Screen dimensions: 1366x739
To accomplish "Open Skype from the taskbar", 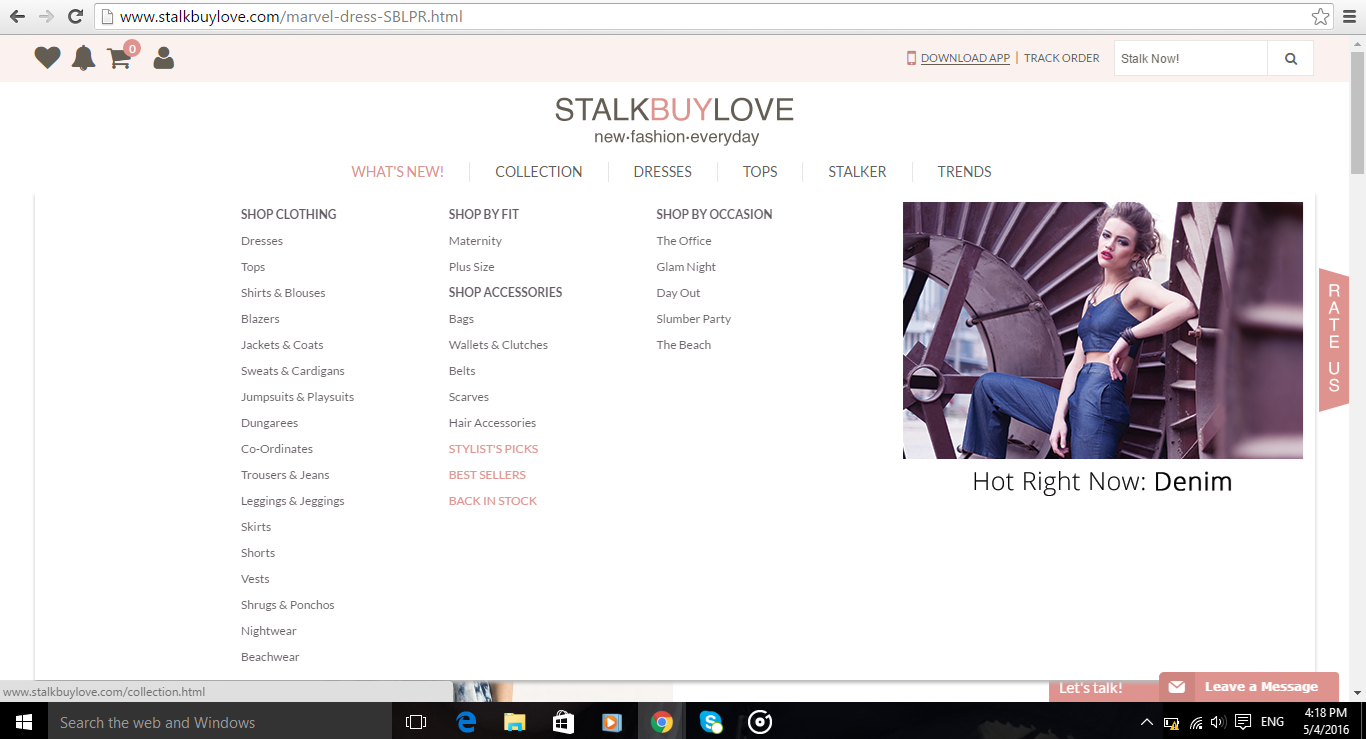I will coord(711,722).
